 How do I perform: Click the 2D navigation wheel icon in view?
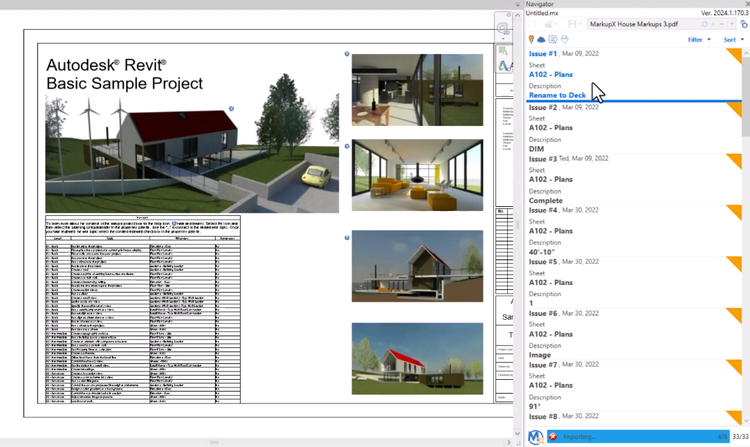click(x=503, y=28)
